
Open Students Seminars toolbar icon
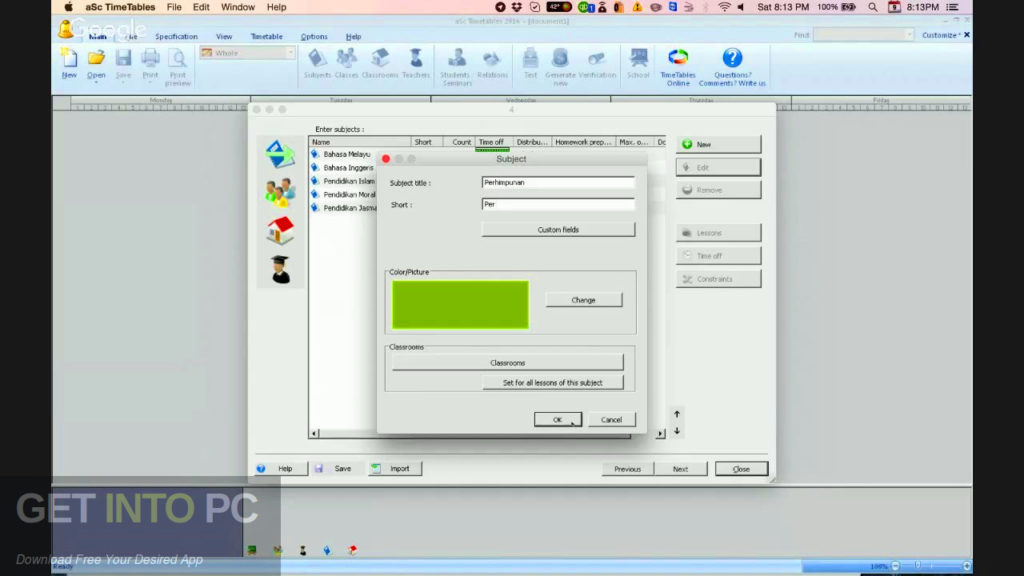tap(456, 67)
